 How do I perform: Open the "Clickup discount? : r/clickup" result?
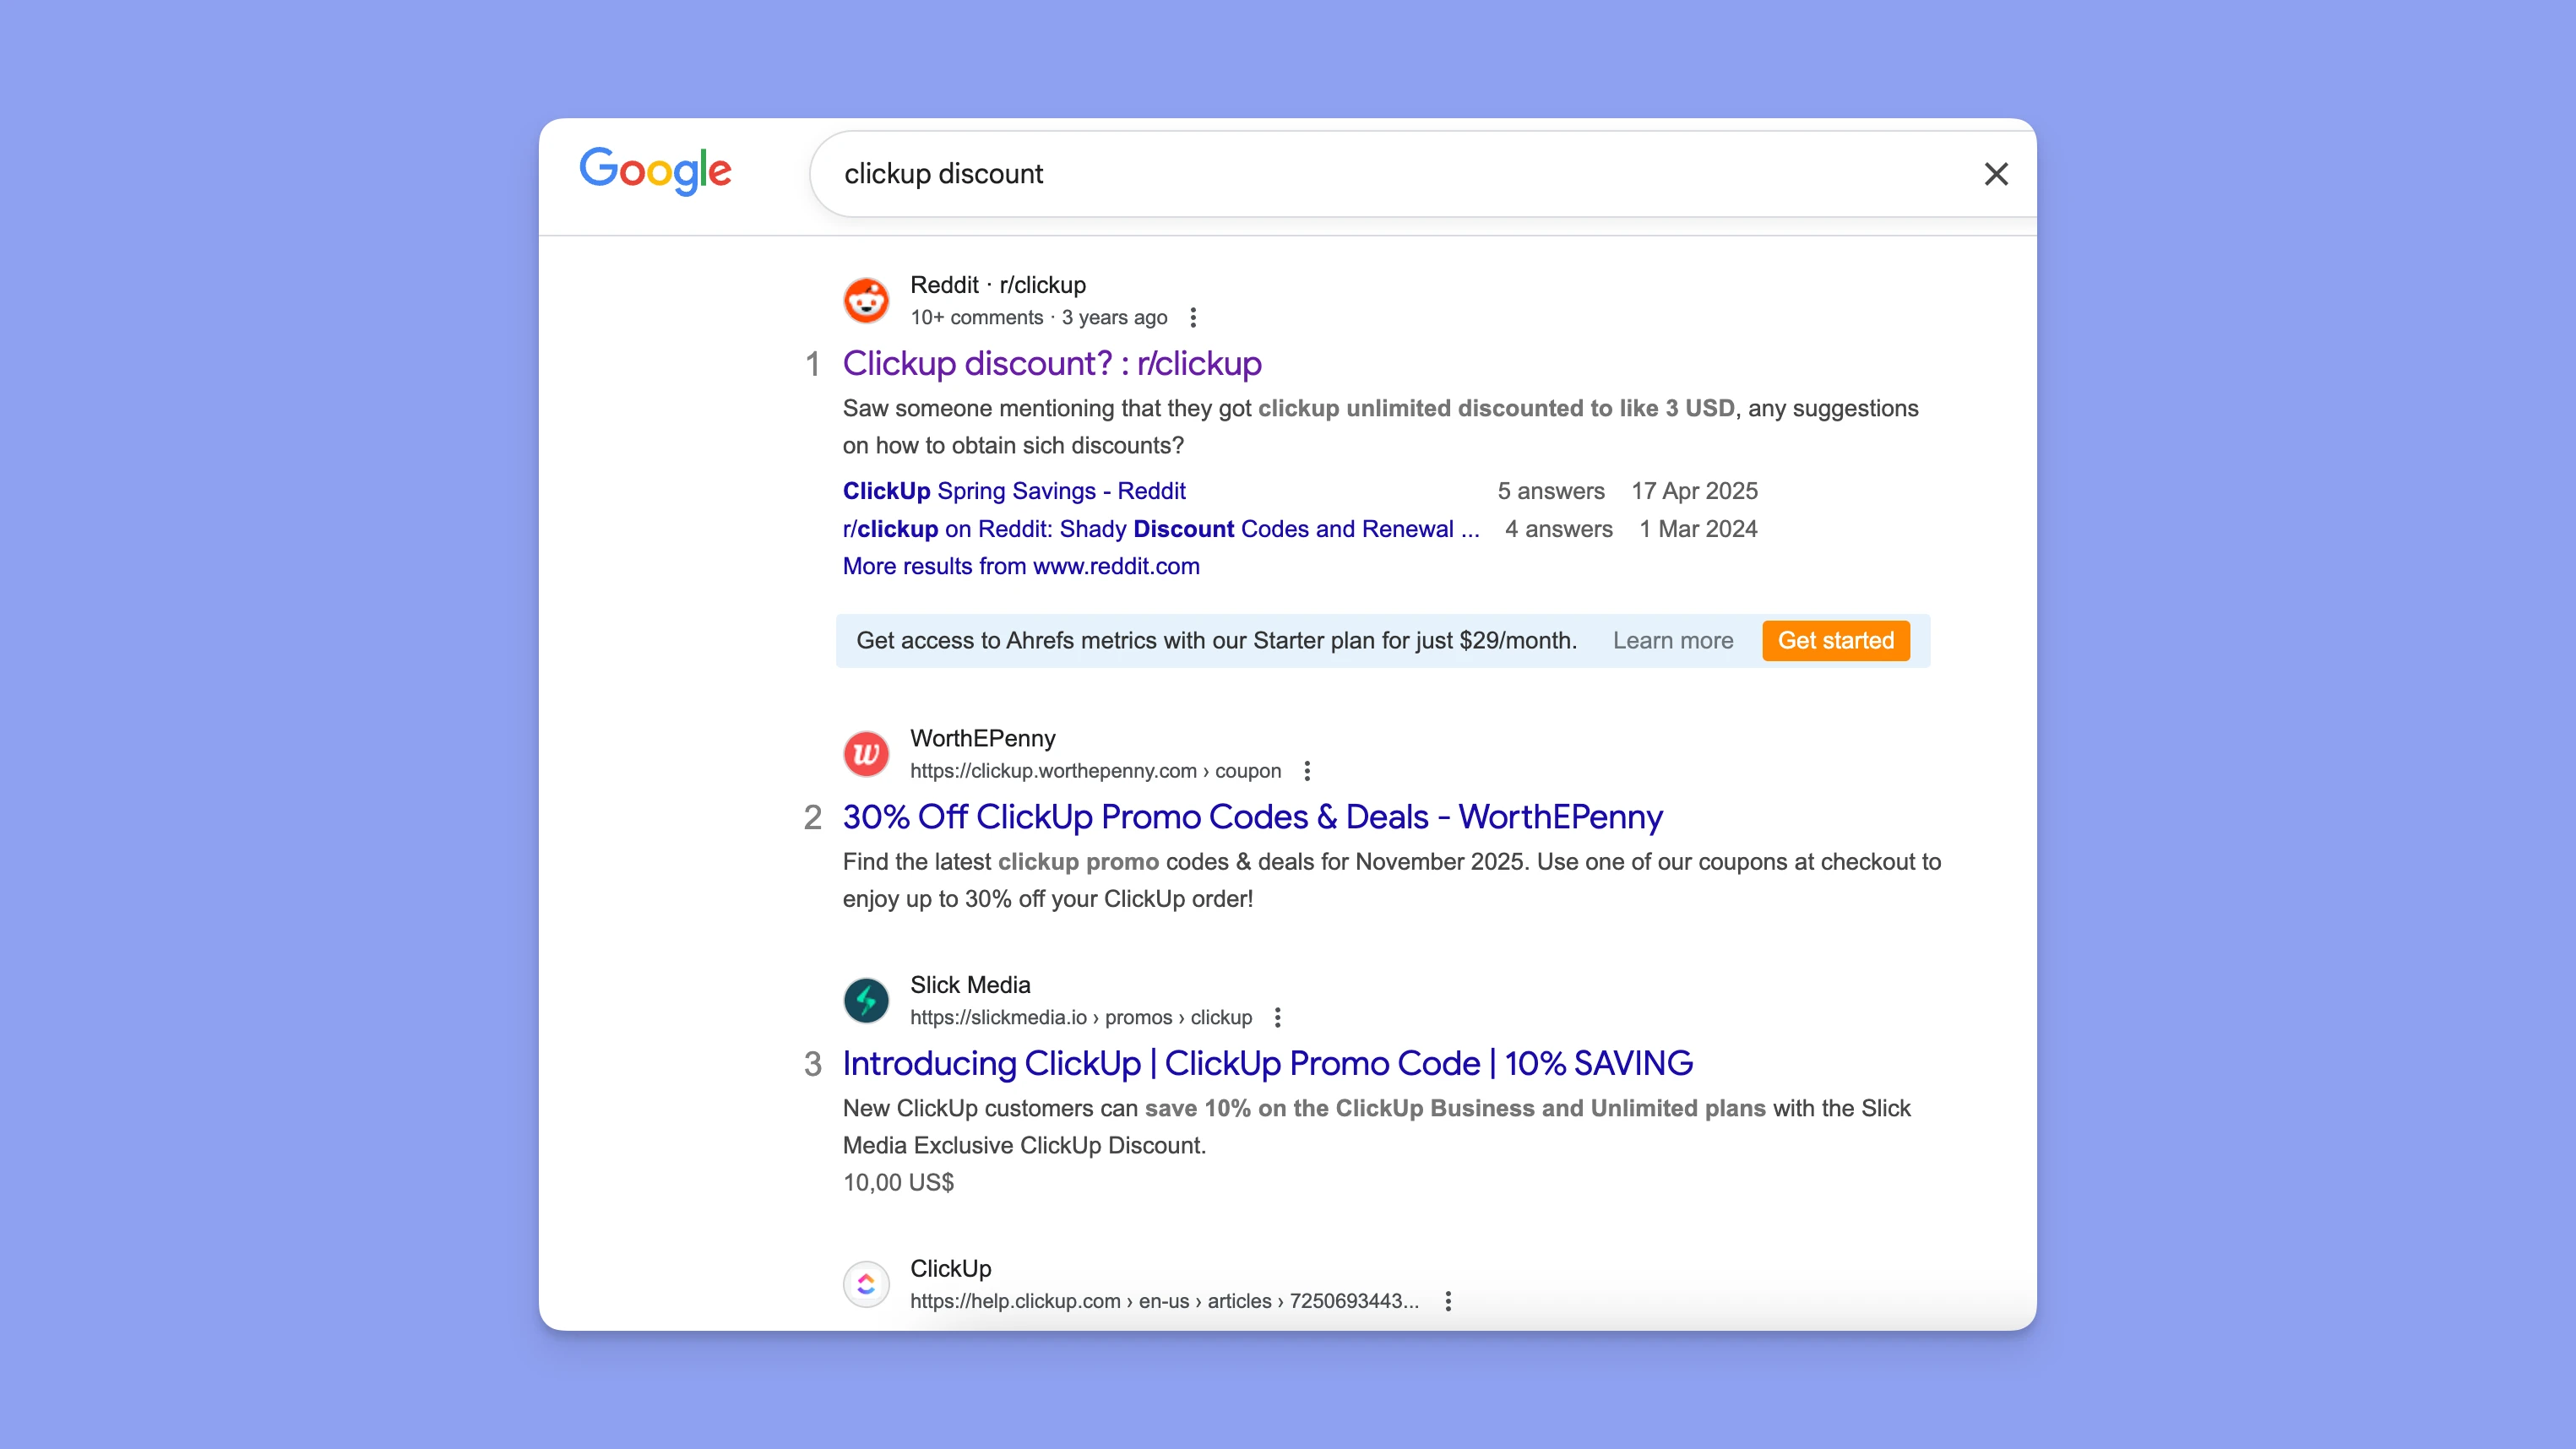1051,364
